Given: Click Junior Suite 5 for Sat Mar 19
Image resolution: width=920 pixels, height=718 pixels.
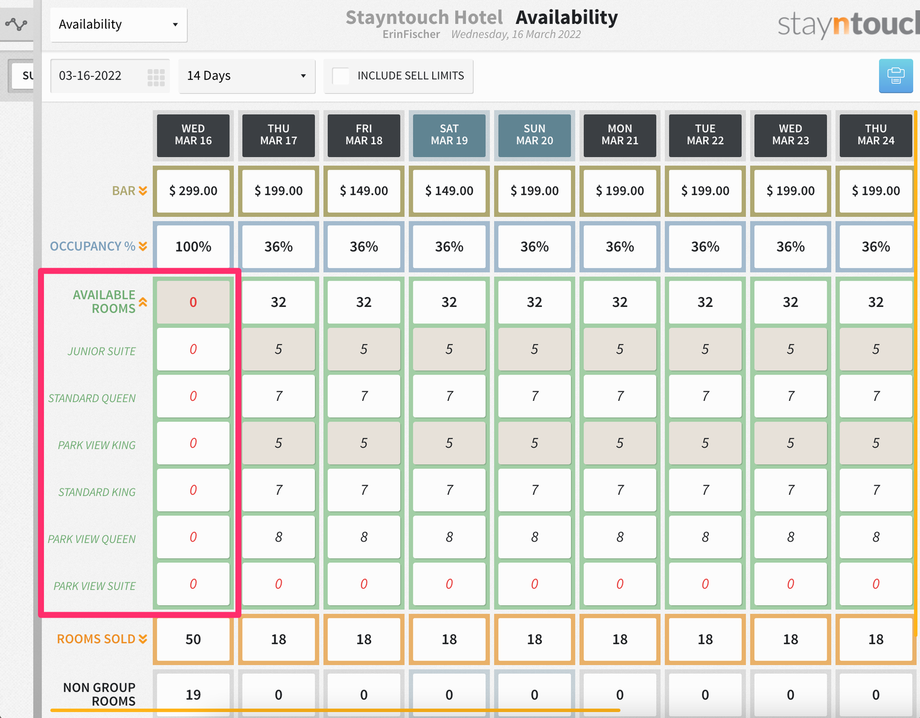Looking at the screenshot, I should pos(449,350).
